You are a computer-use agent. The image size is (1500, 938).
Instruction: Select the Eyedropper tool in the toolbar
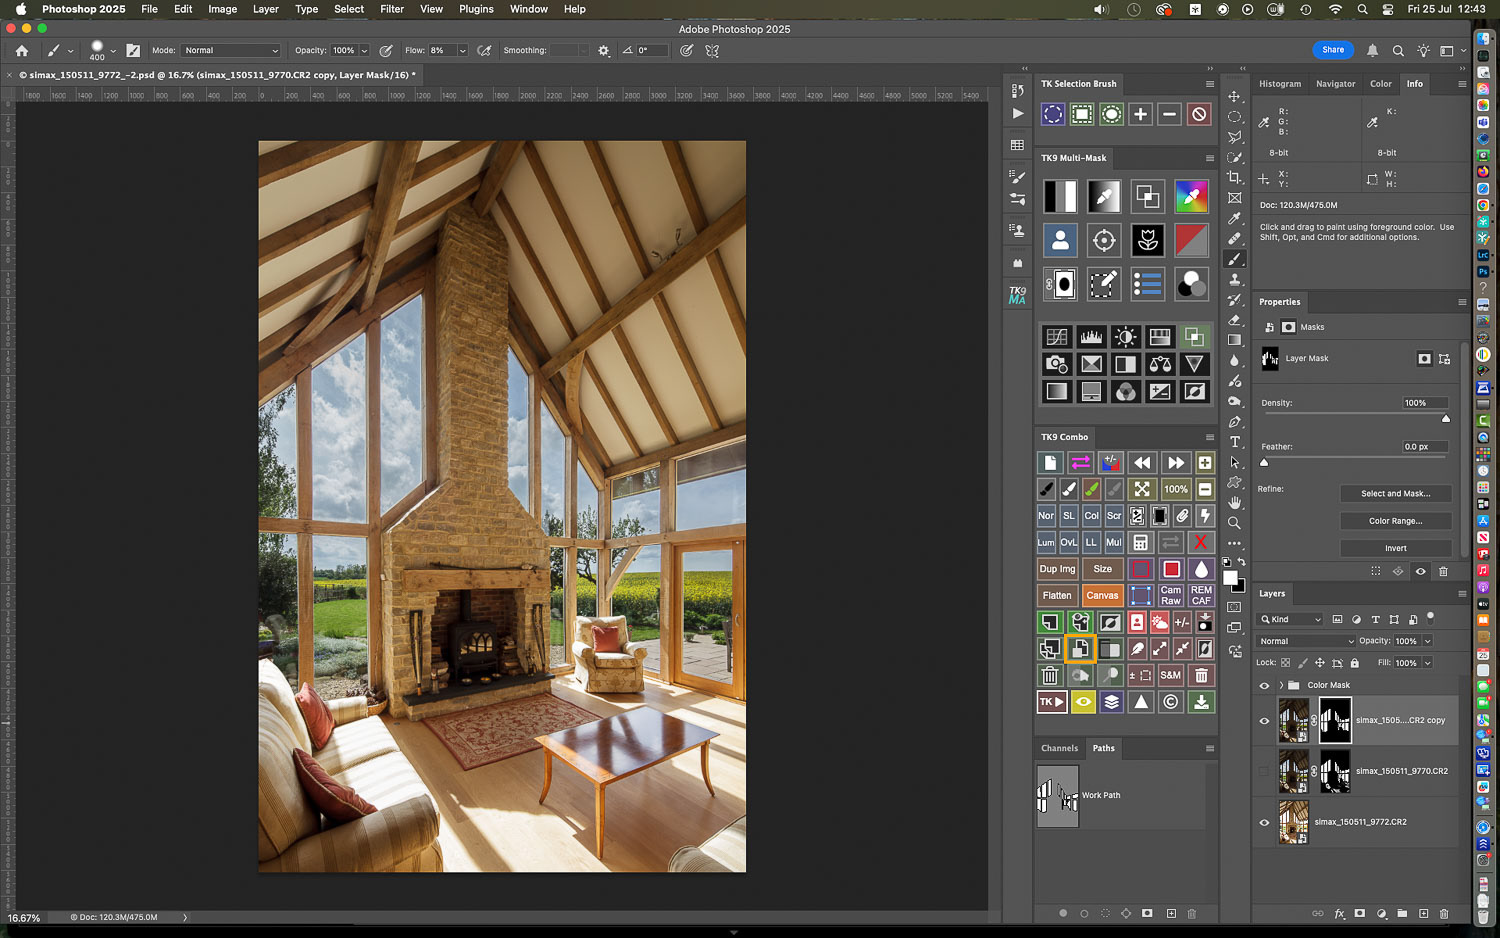[1235, 218]
